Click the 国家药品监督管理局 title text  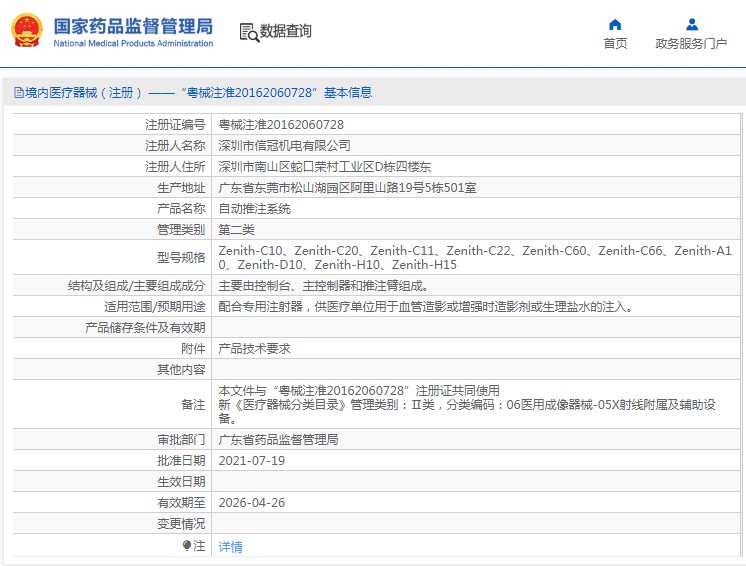point(132,24)
